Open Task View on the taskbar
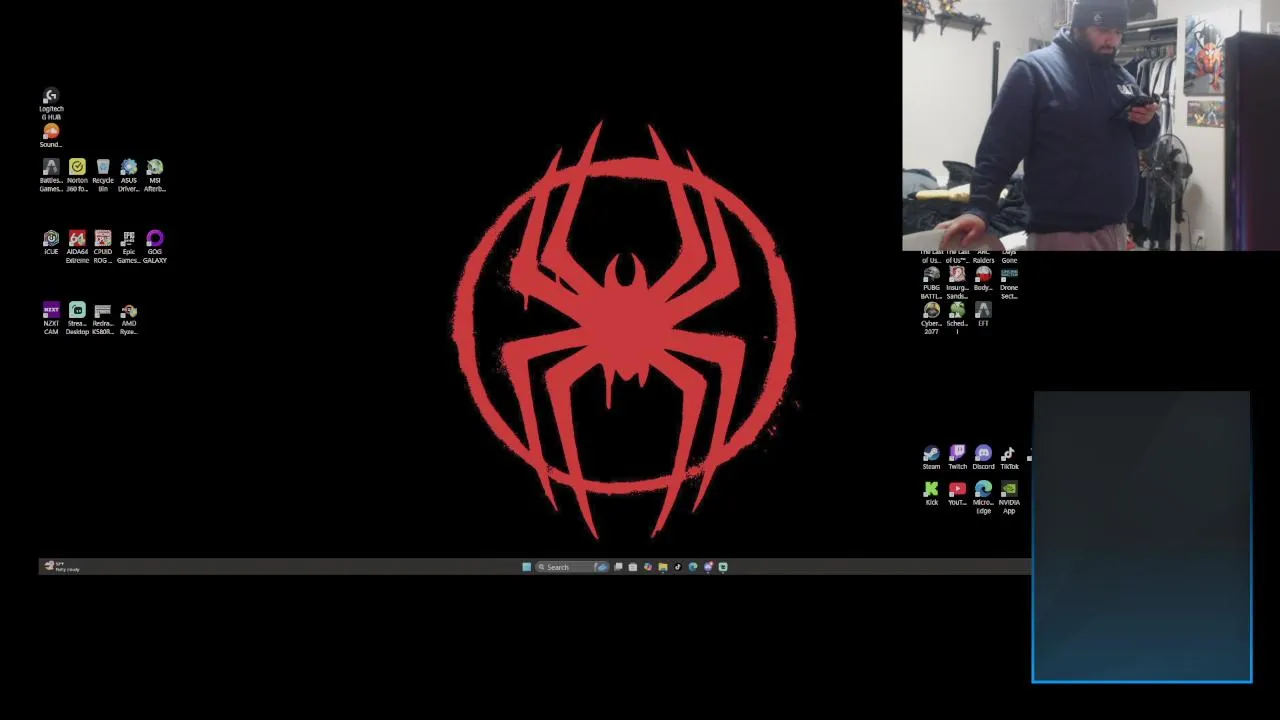The image size is (1280, 720). [x=618, y=567]
